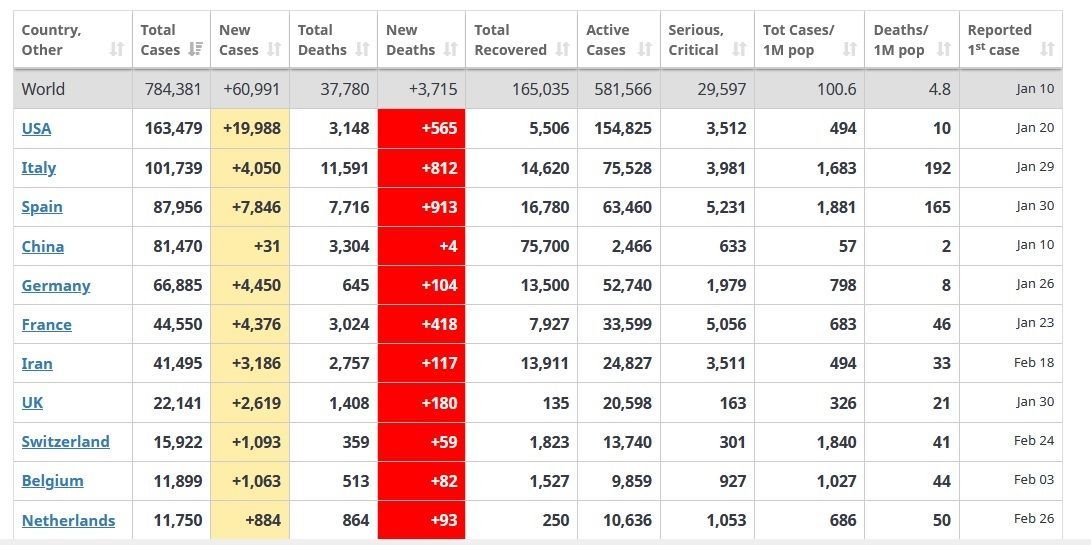1091x545 pixels.
Task: Open the USA country link
Action: coord(36,128)
